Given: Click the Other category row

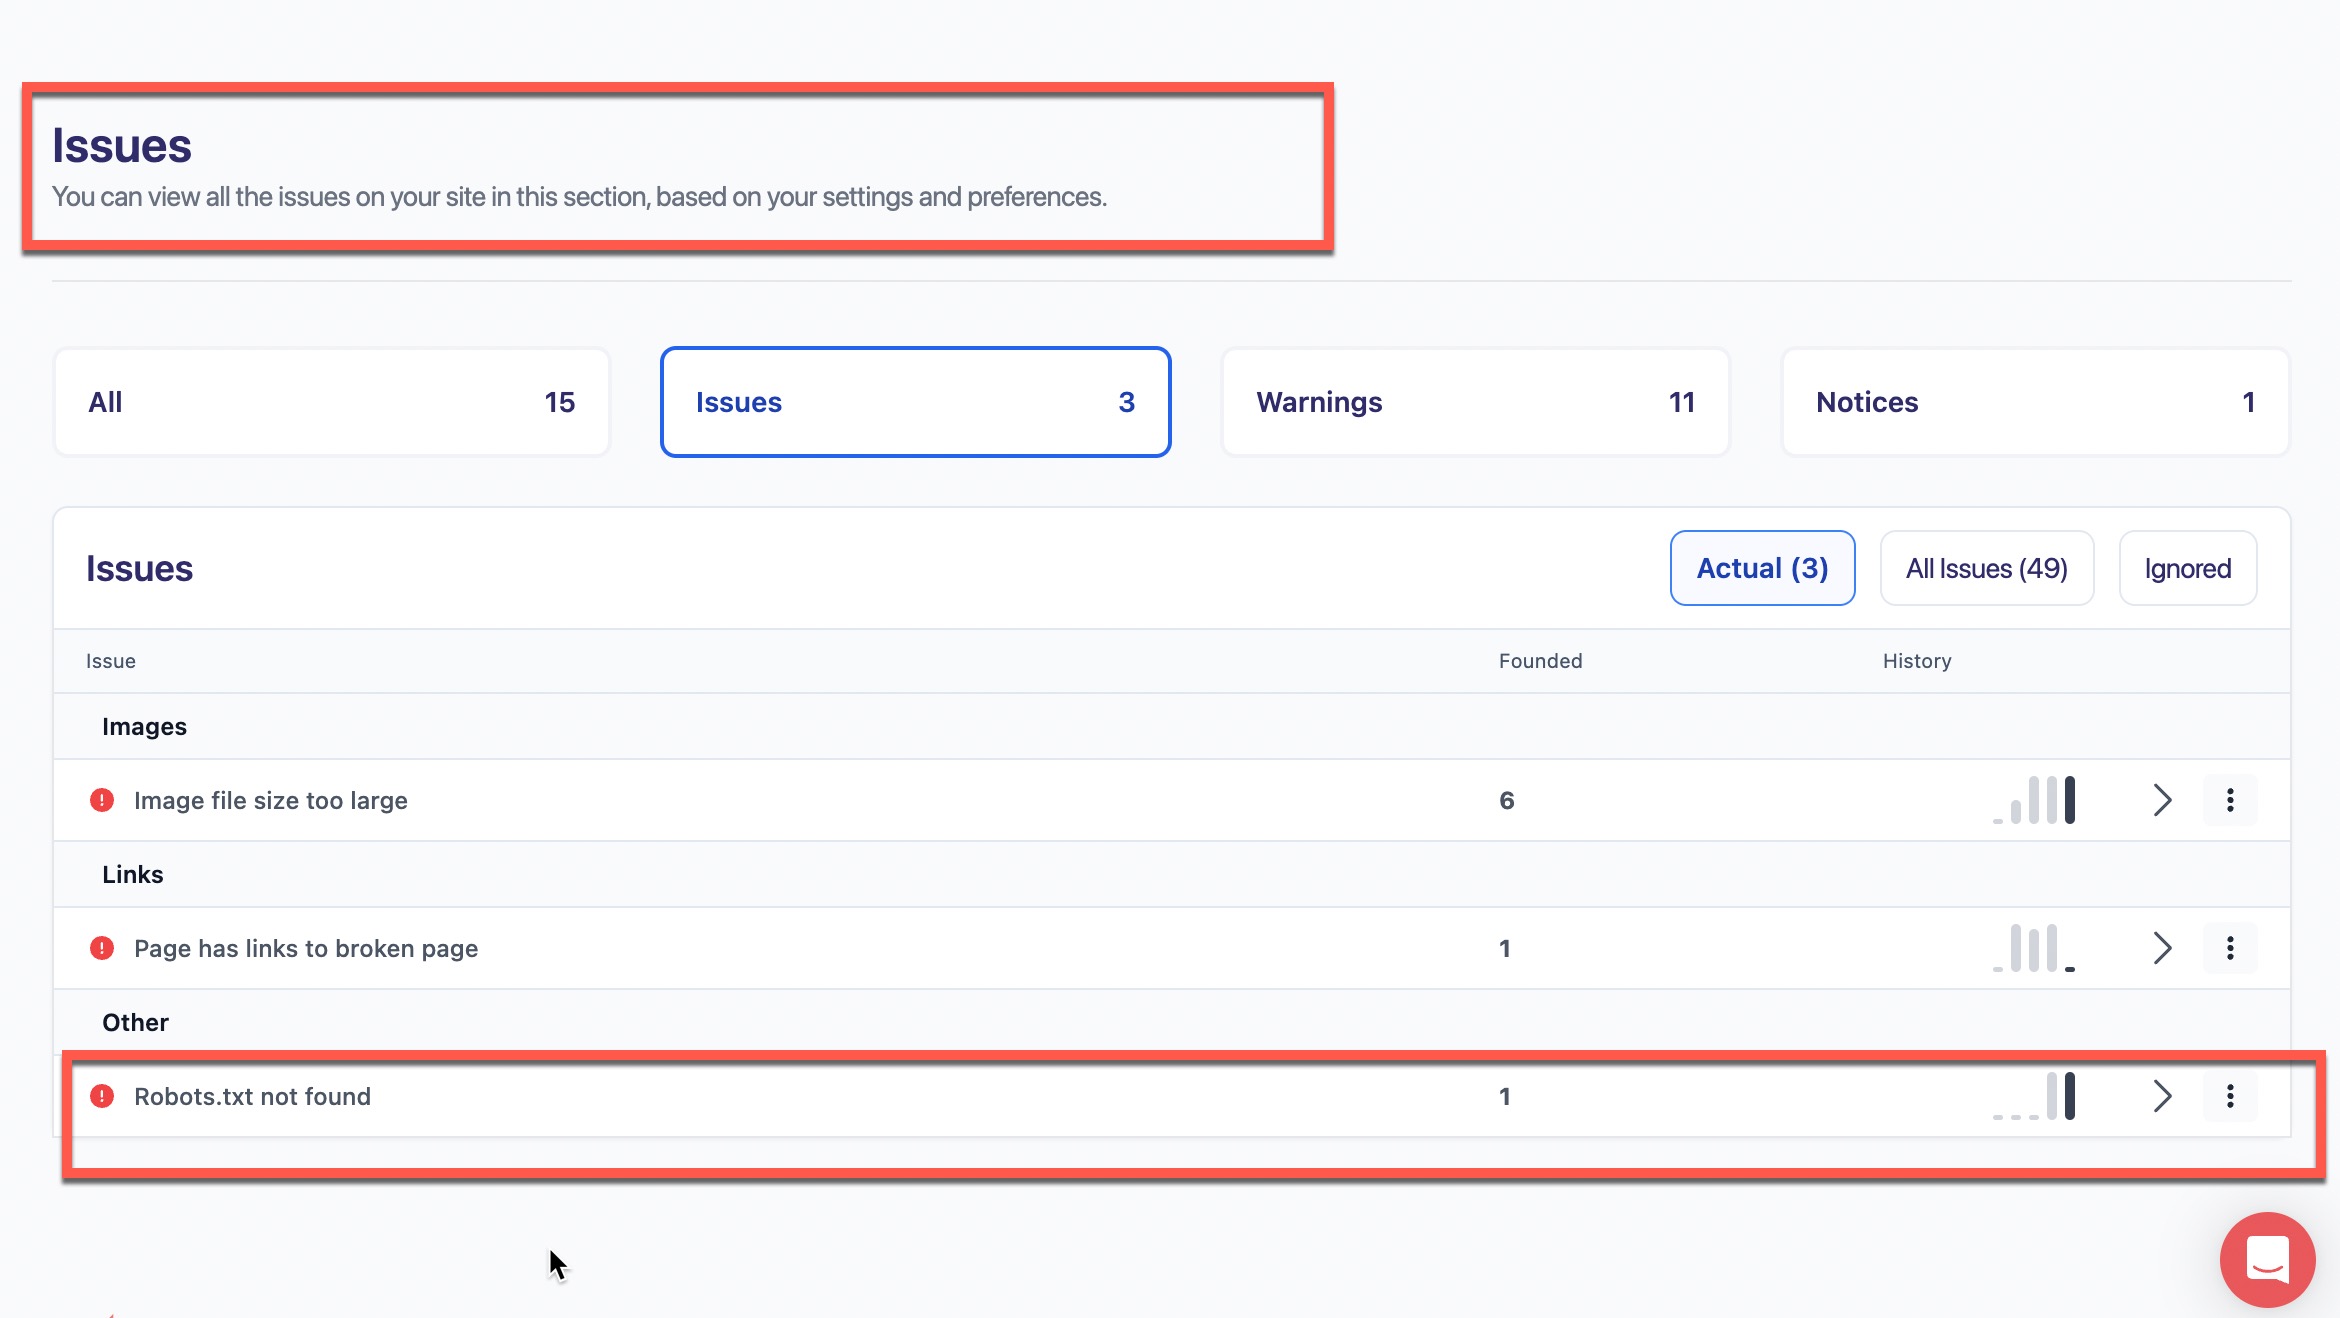Looking at the screenshot, I should (x=1172, y=1022).
